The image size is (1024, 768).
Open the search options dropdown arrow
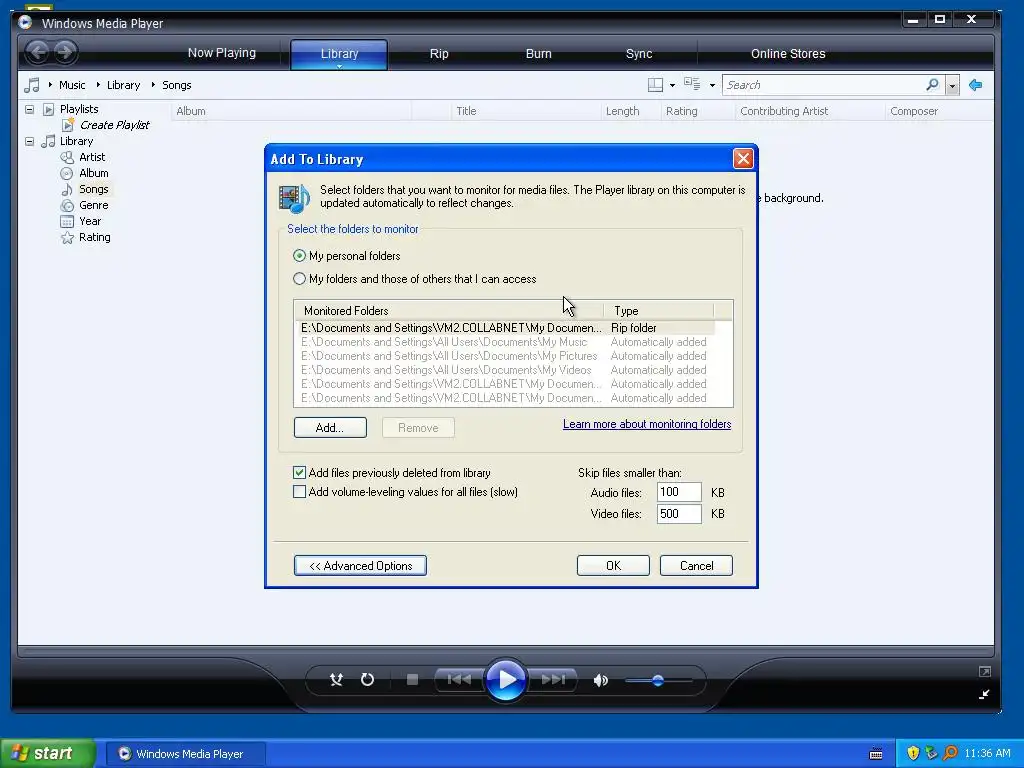(952, 85)
